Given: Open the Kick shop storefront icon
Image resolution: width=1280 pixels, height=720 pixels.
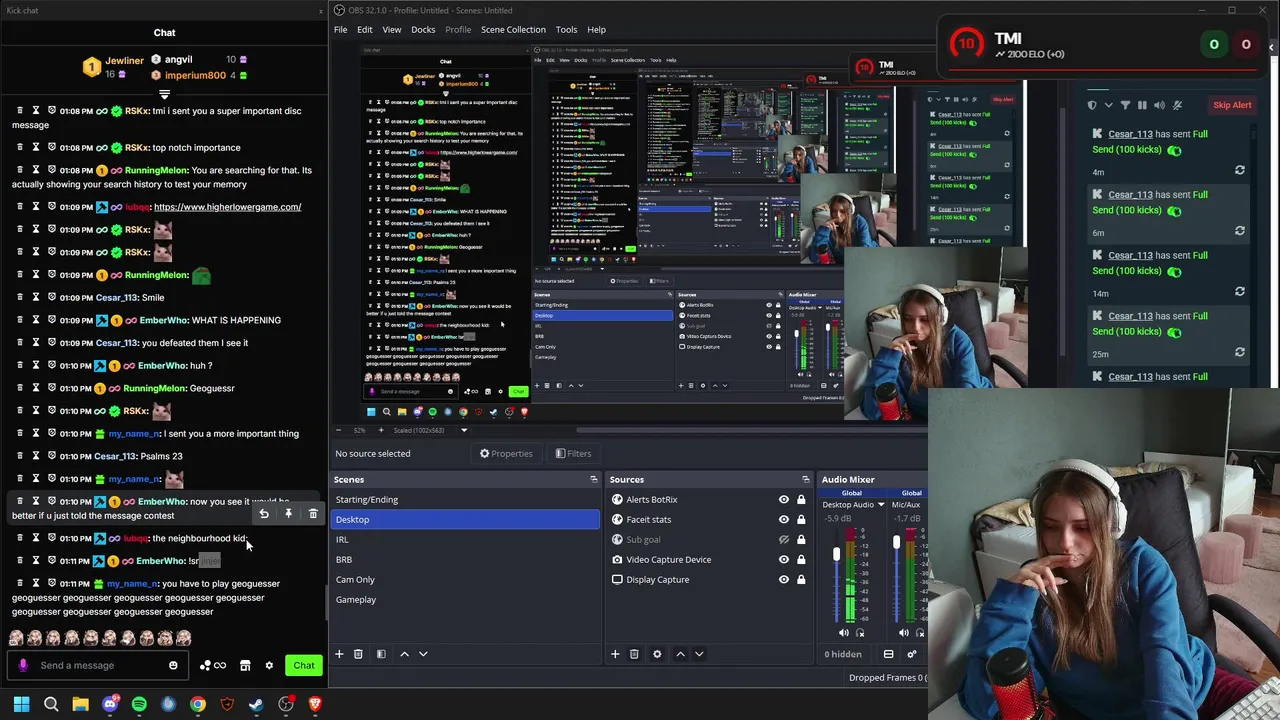Looking at the screenshot, I should click(245, 666).
